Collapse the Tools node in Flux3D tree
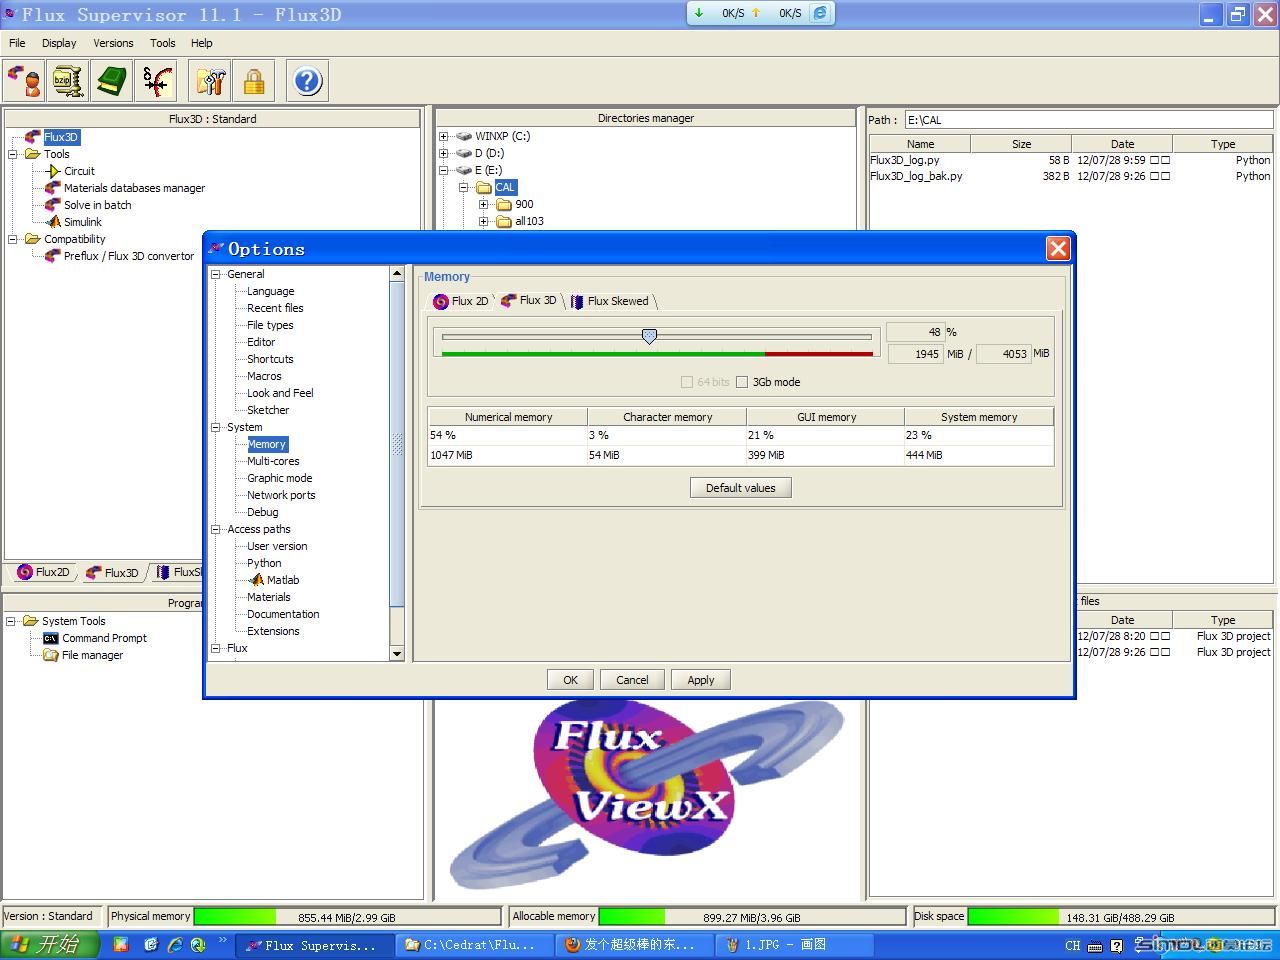This screenshot has height=960, width=1280. [x=13, y=154]
